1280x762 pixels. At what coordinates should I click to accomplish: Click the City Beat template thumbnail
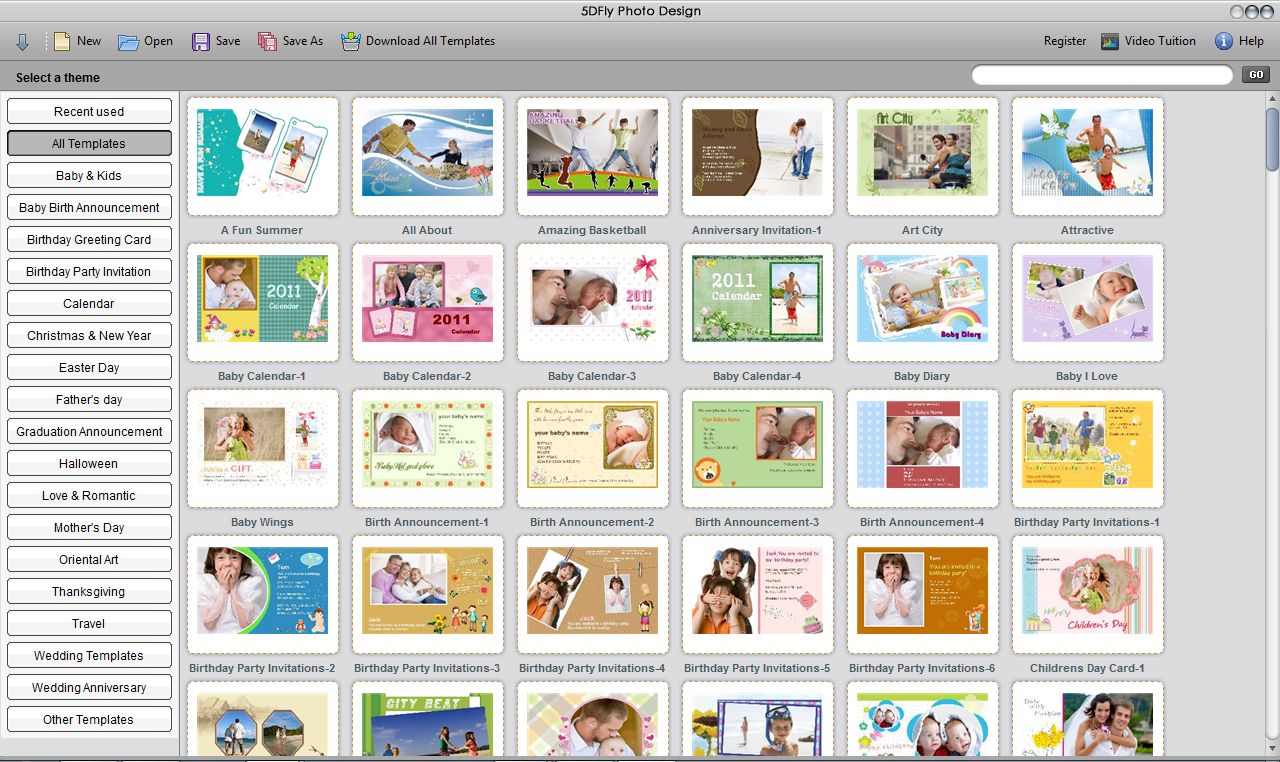(x=428, y=719)
